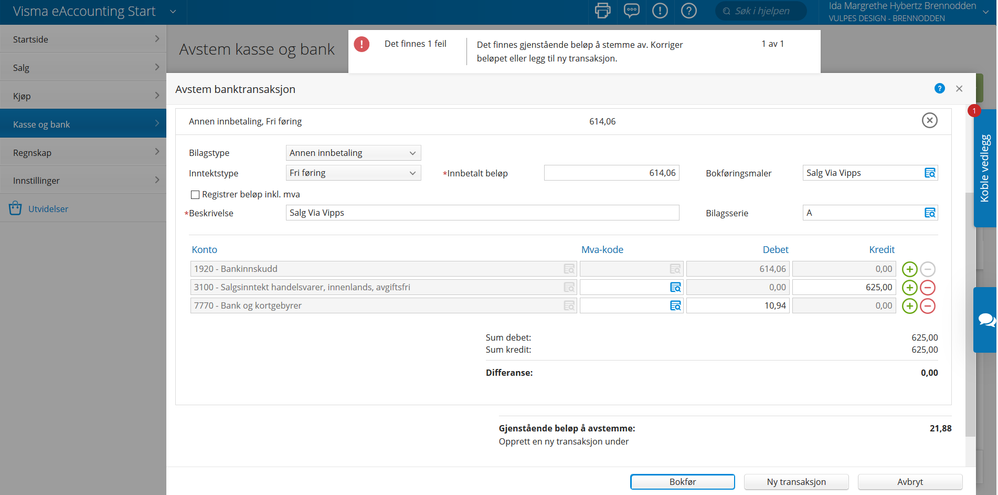Open Mva-kode lookup for 3100 row
The width and height of the screenshot is (998, 495).
pos(675,288)
